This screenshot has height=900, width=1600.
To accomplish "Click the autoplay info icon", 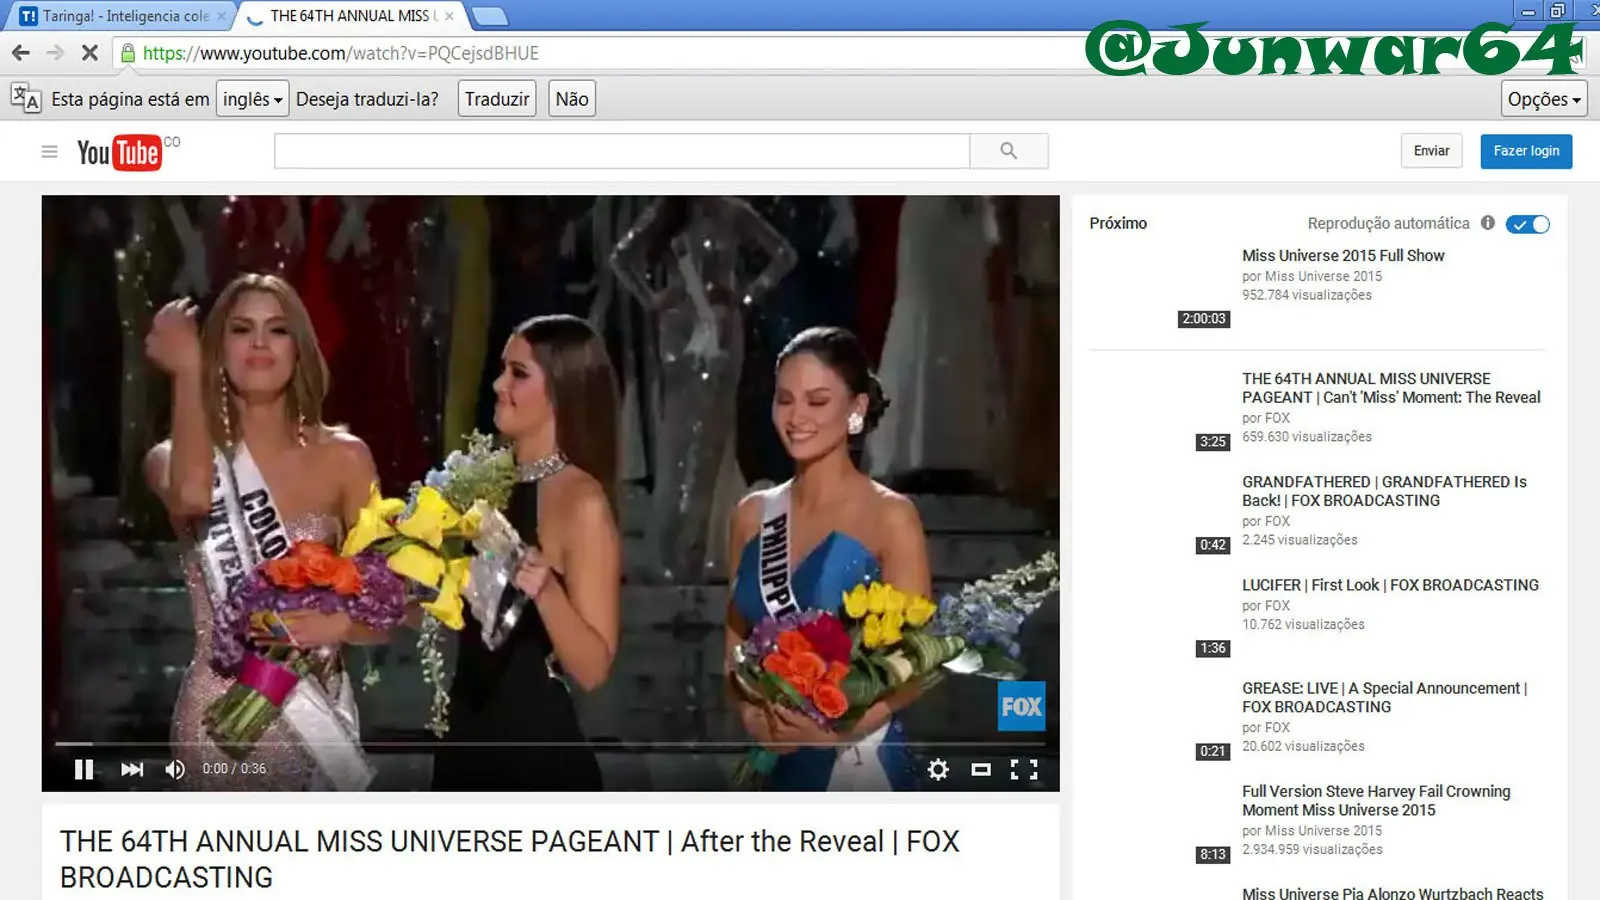I will point(1488,223).
